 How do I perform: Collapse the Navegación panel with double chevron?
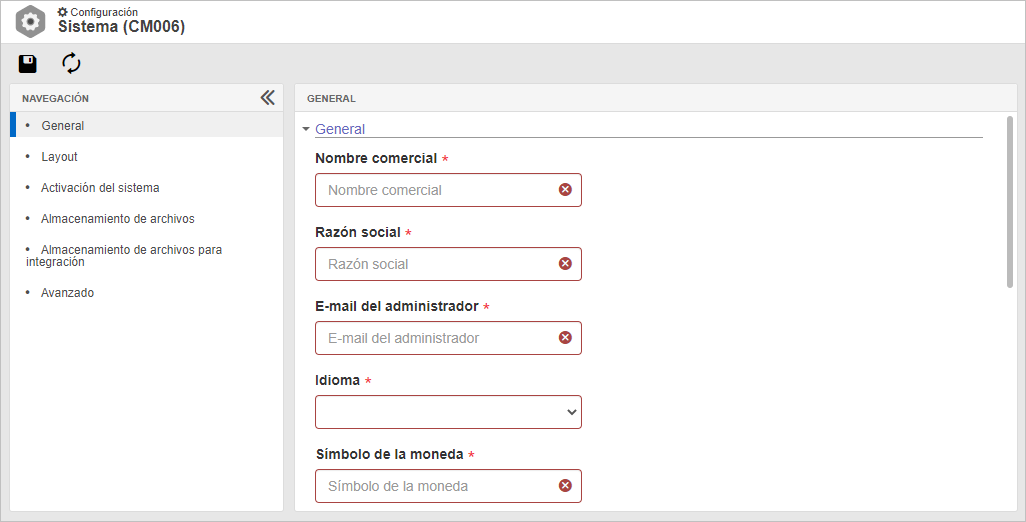[x=268, y=97]
